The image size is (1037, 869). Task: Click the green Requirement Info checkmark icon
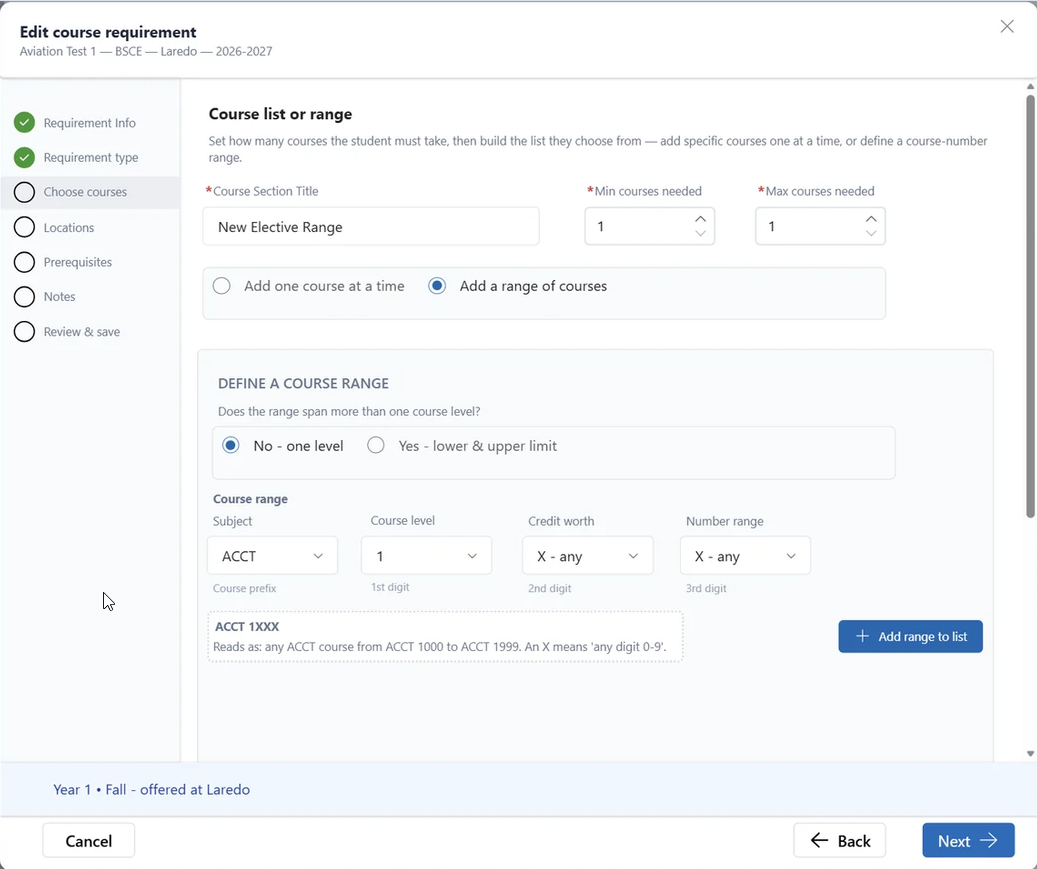(24, 122)
